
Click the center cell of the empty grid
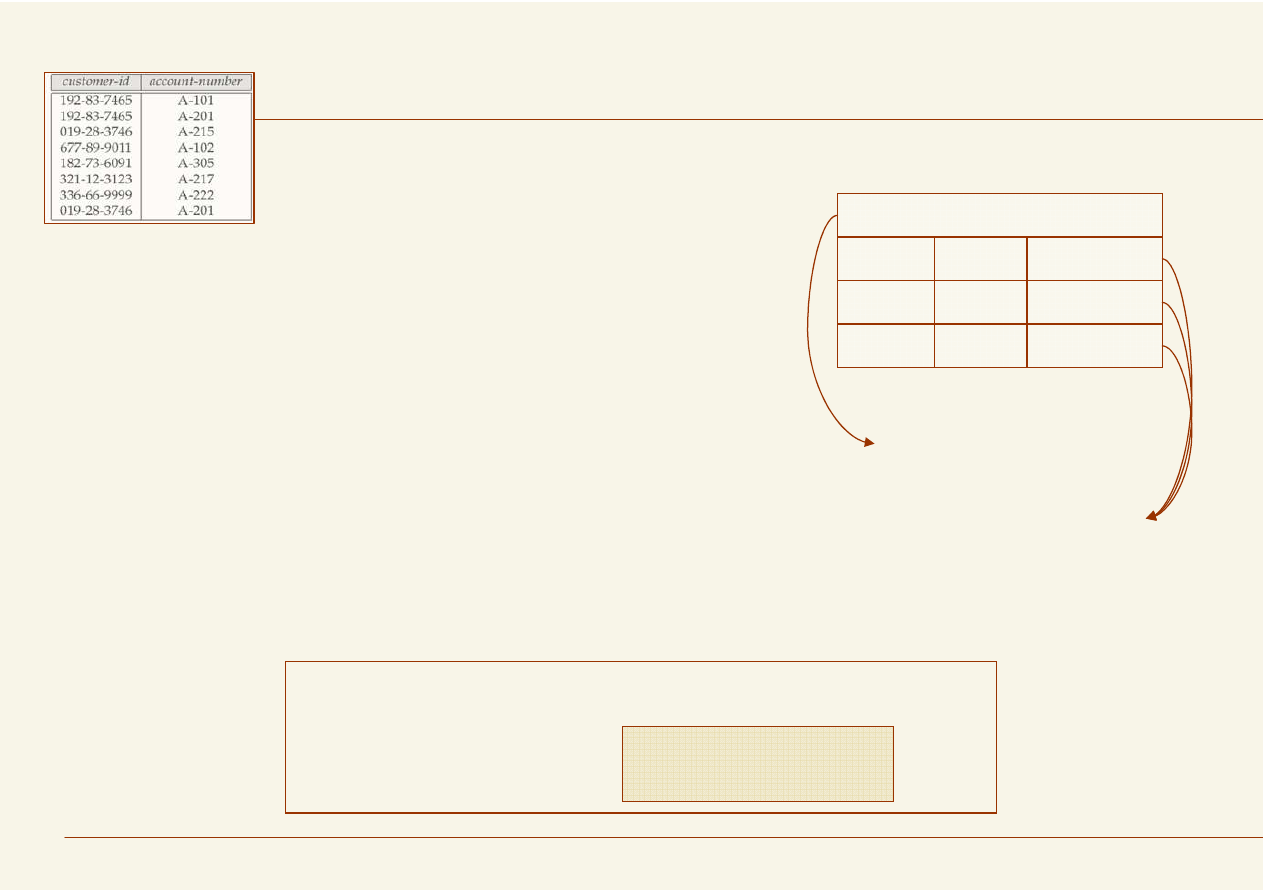coord(980,302)
